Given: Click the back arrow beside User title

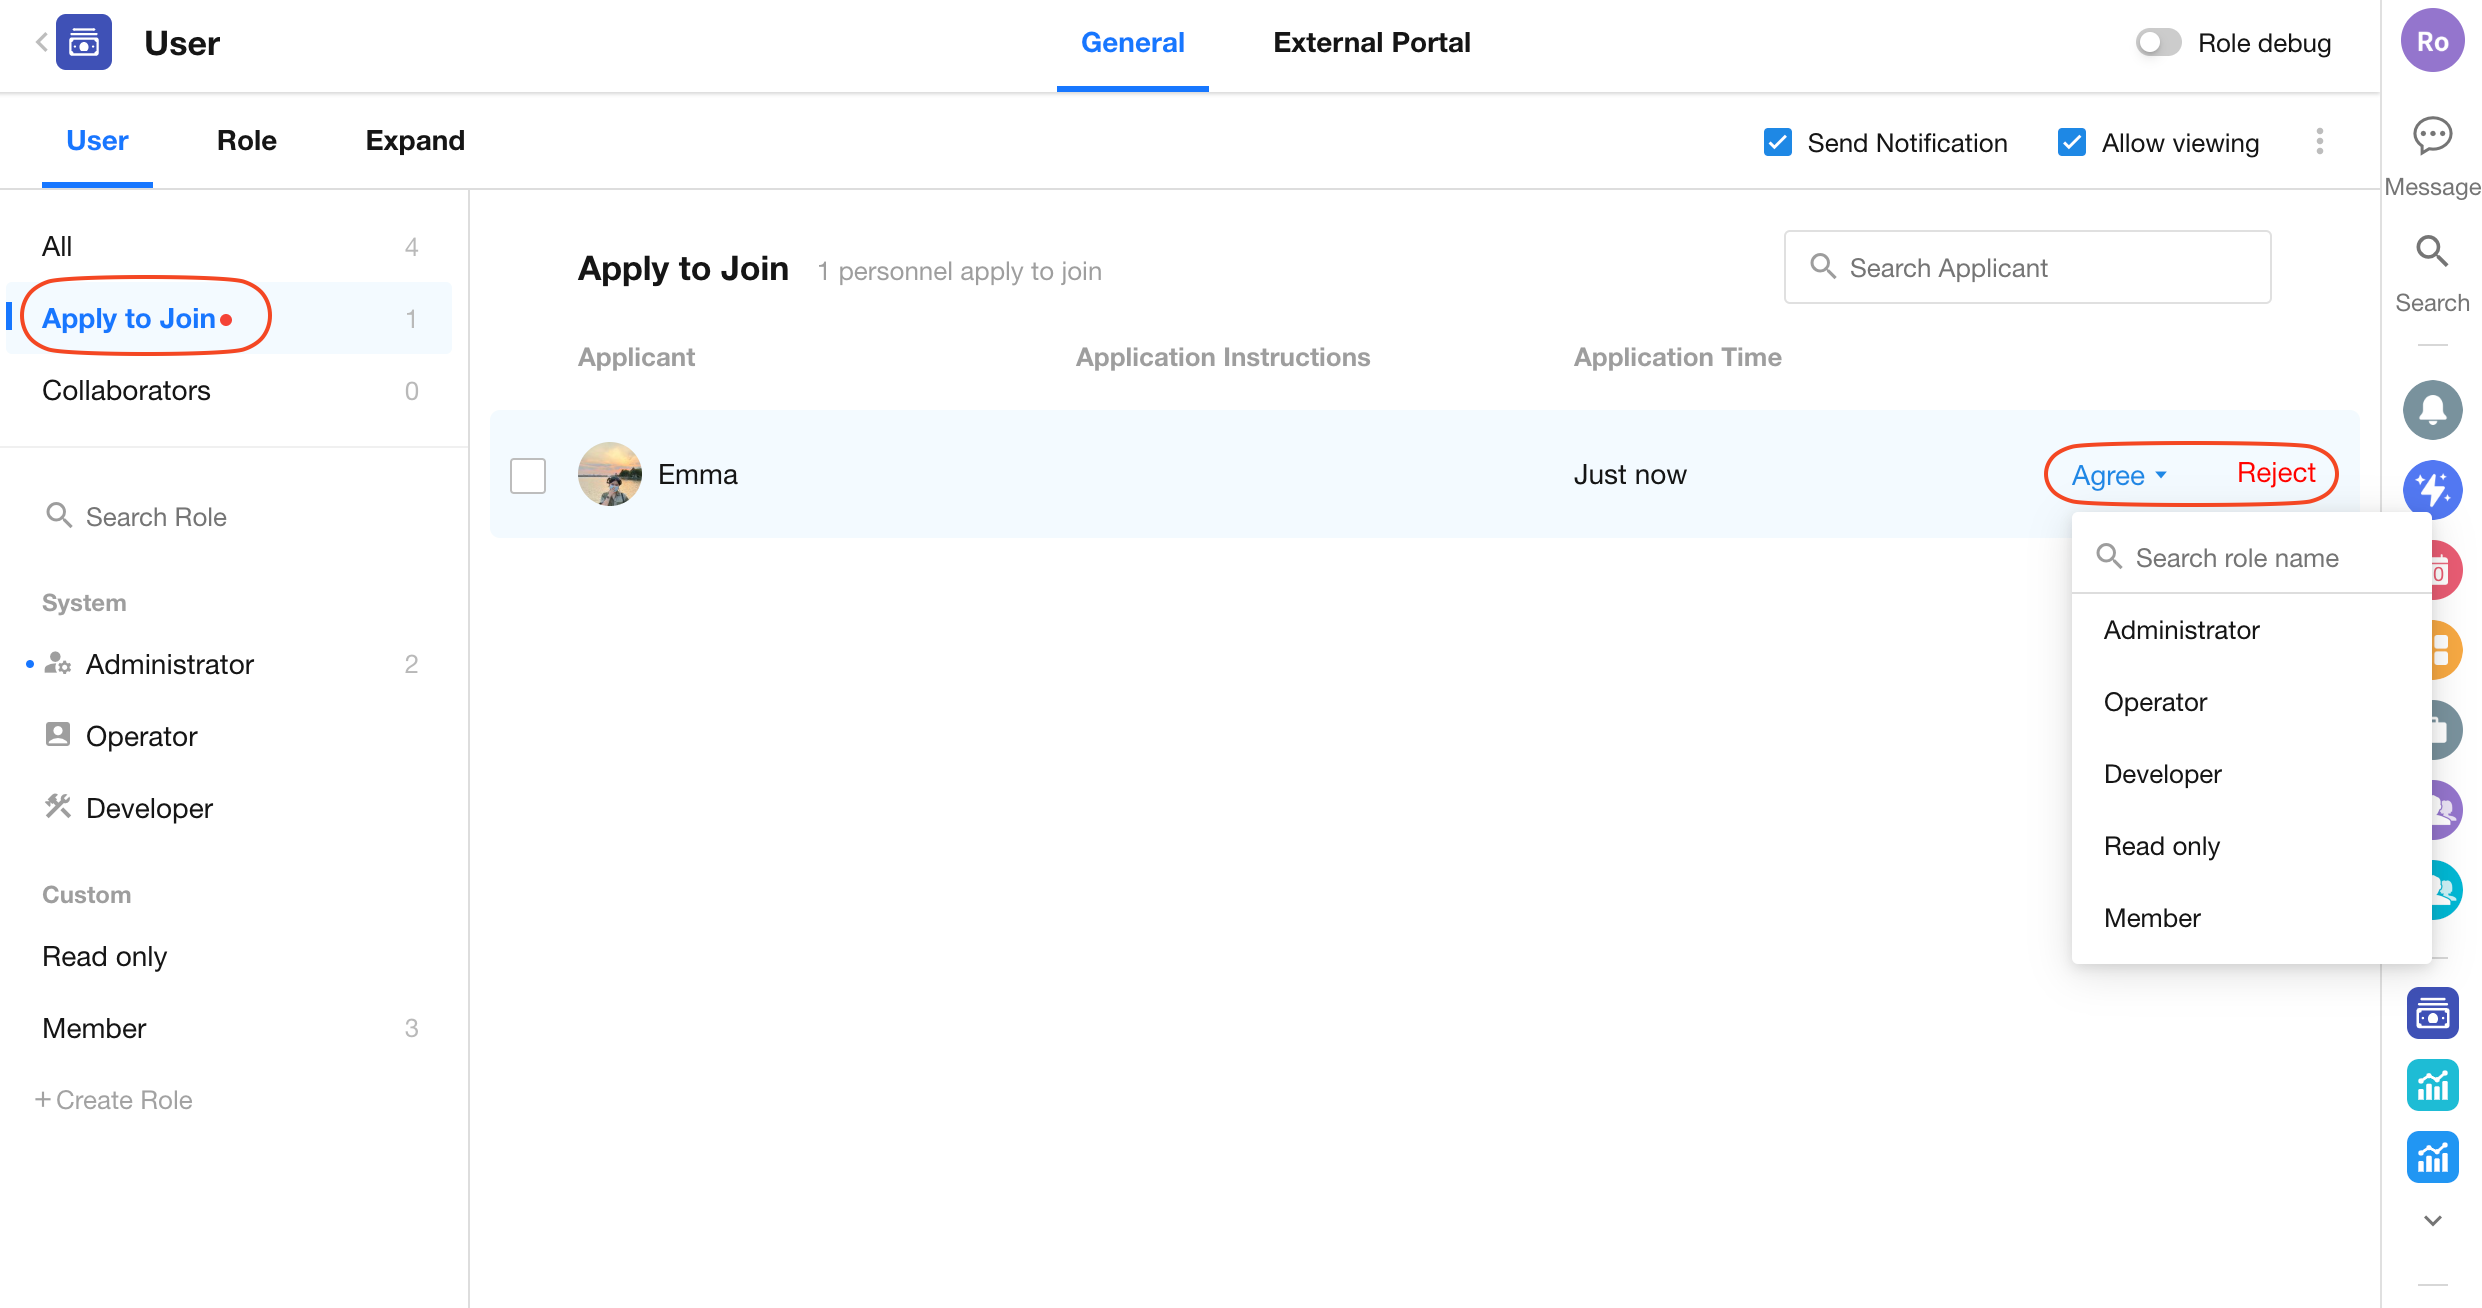Looking at the screenshot, I should coord(41,42).
